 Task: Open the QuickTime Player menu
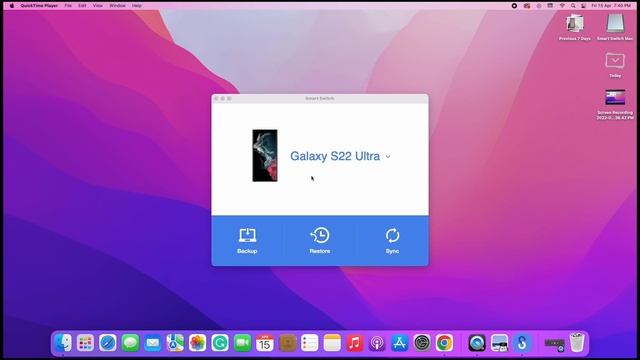[39, 6]
